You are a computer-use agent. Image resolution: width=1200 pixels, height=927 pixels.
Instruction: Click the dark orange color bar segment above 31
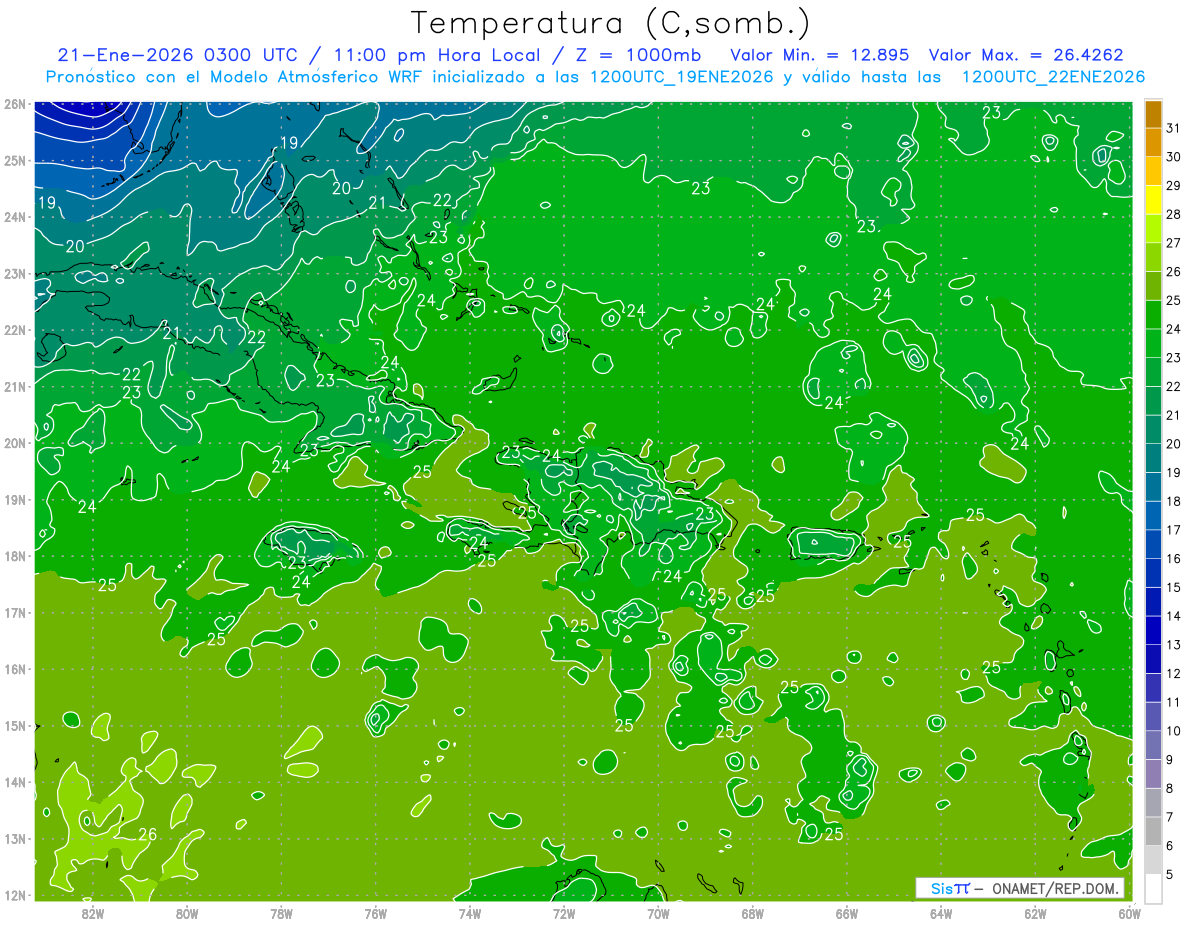(x=1153, y=114)
